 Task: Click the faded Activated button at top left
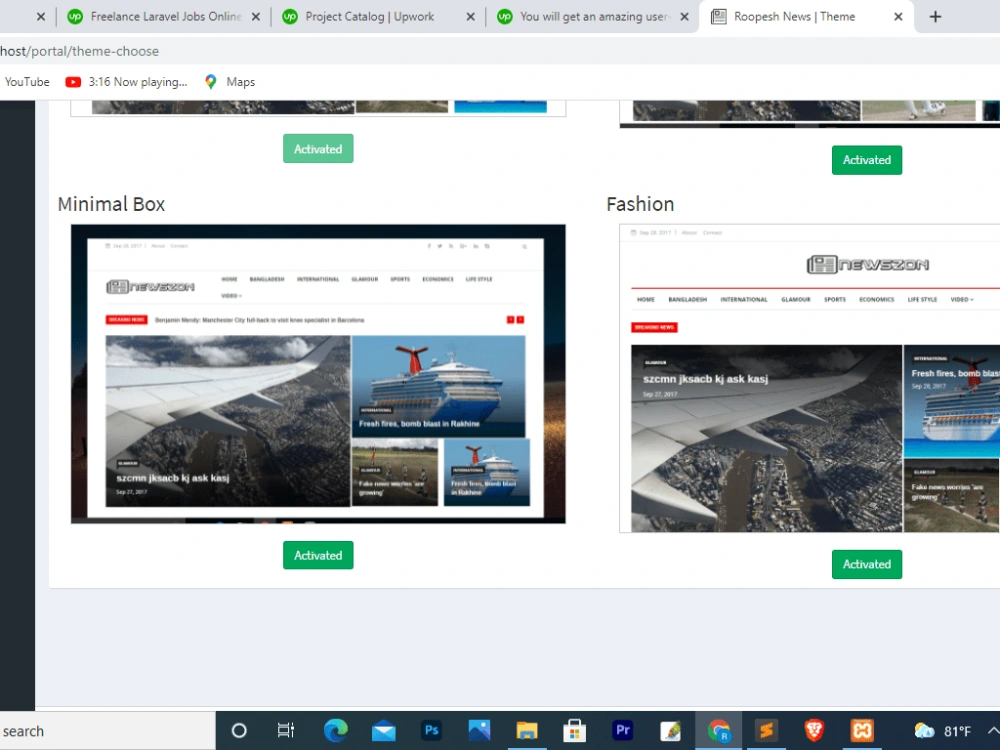tap(318, 149)
